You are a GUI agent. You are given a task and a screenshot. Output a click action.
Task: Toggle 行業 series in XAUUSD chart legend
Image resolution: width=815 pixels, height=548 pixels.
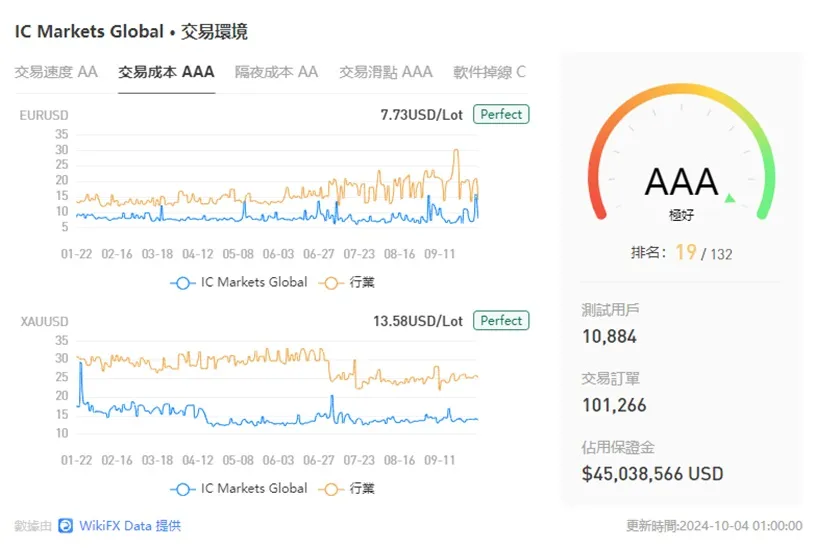(x=347, y=489)
